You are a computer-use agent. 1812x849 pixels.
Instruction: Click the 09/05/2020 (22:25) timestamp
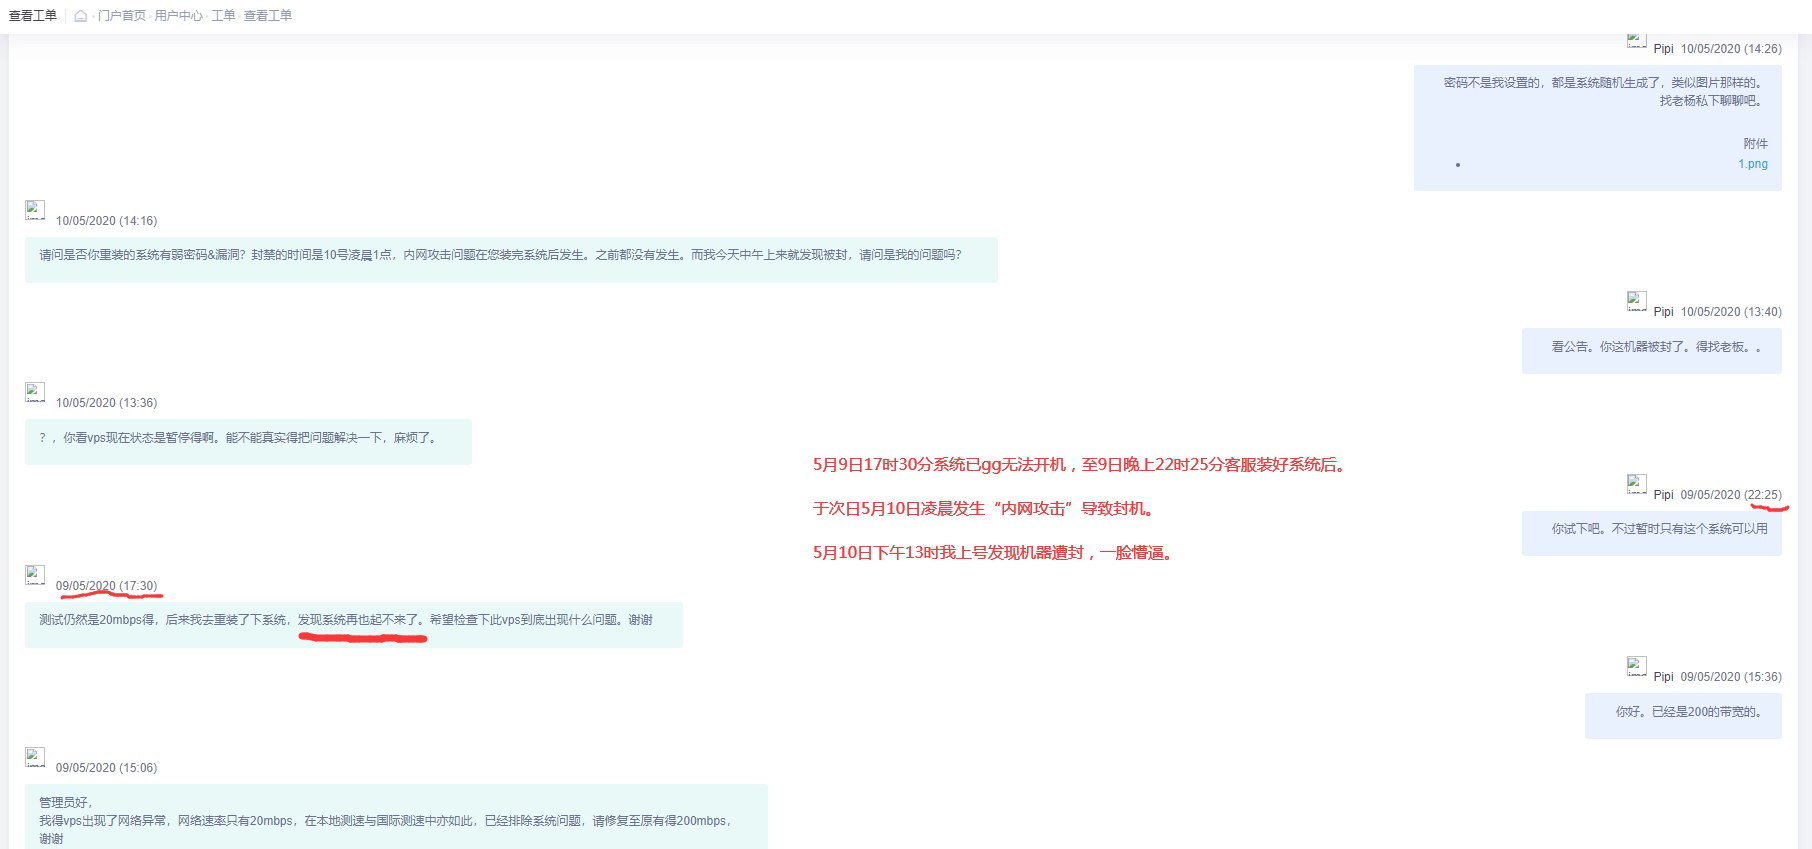click(x=1730, y=495)
